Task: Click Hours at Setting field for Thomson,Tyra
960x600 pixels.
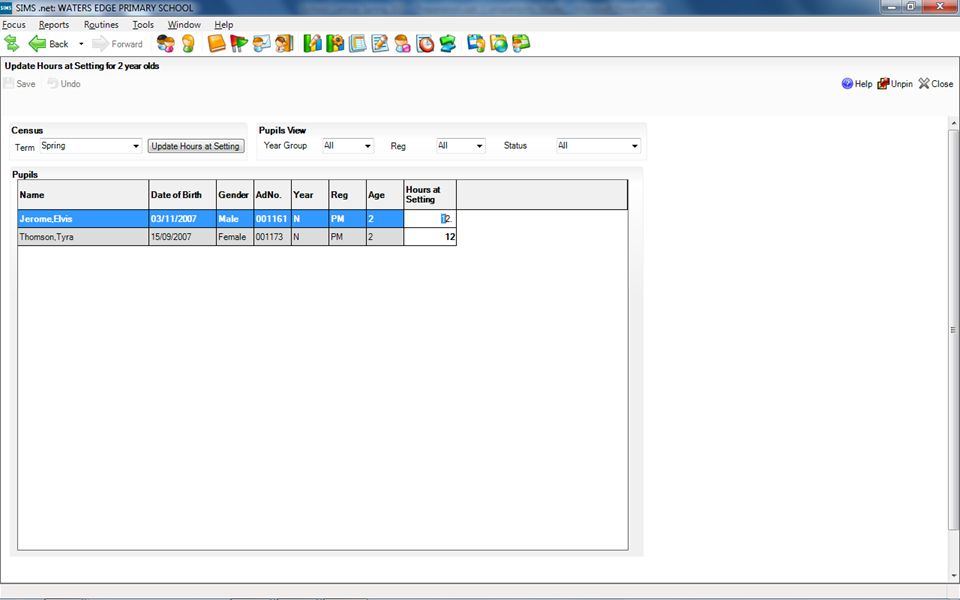Action: tap(430, 237)
